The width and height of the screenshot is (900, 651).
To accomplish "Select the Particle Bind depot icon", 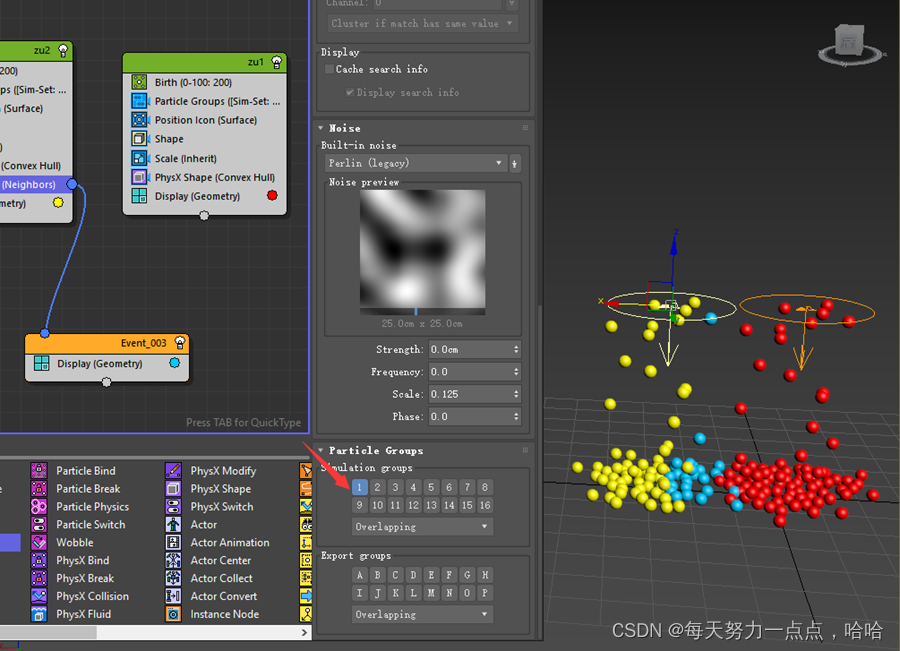I will point(39,471).
